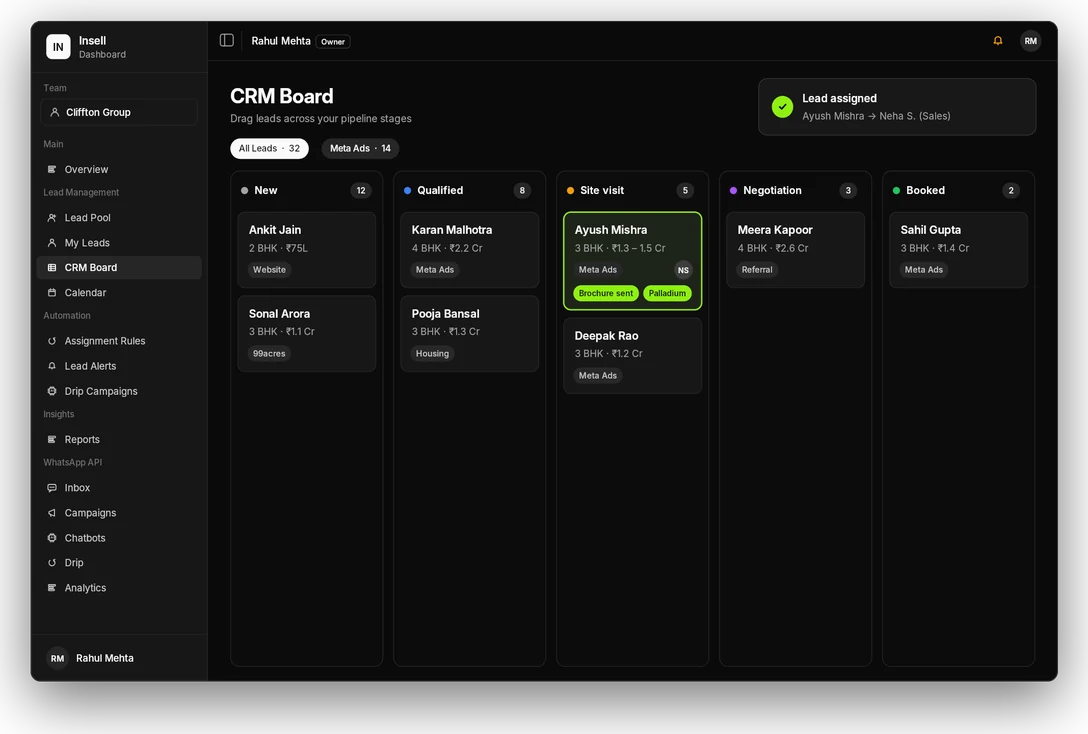Click the Booked column header
The image size is (1088, 734).
tap(926, 191)
